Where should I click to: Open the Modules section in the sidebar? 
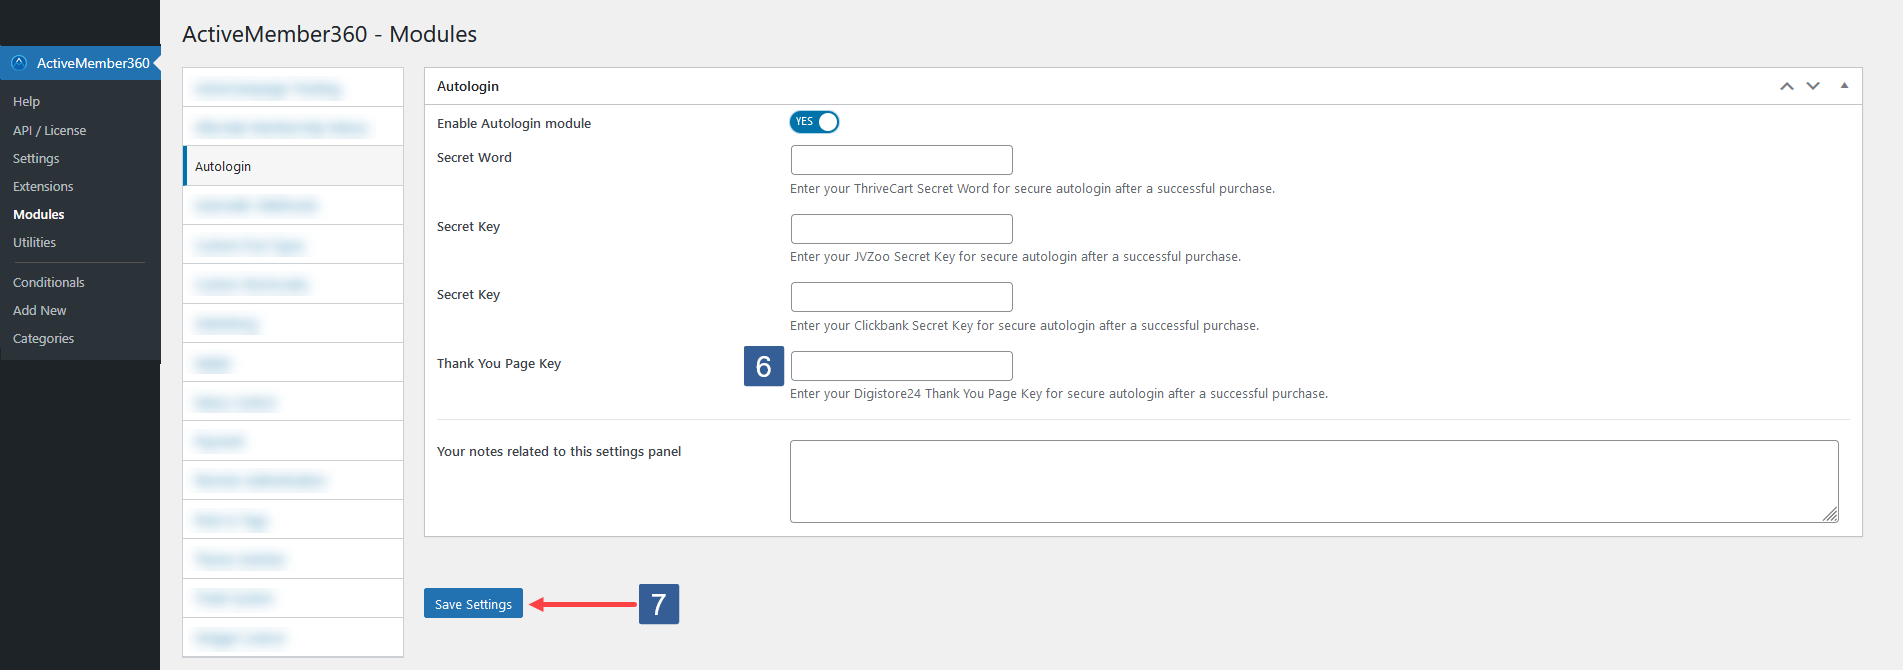38,213
